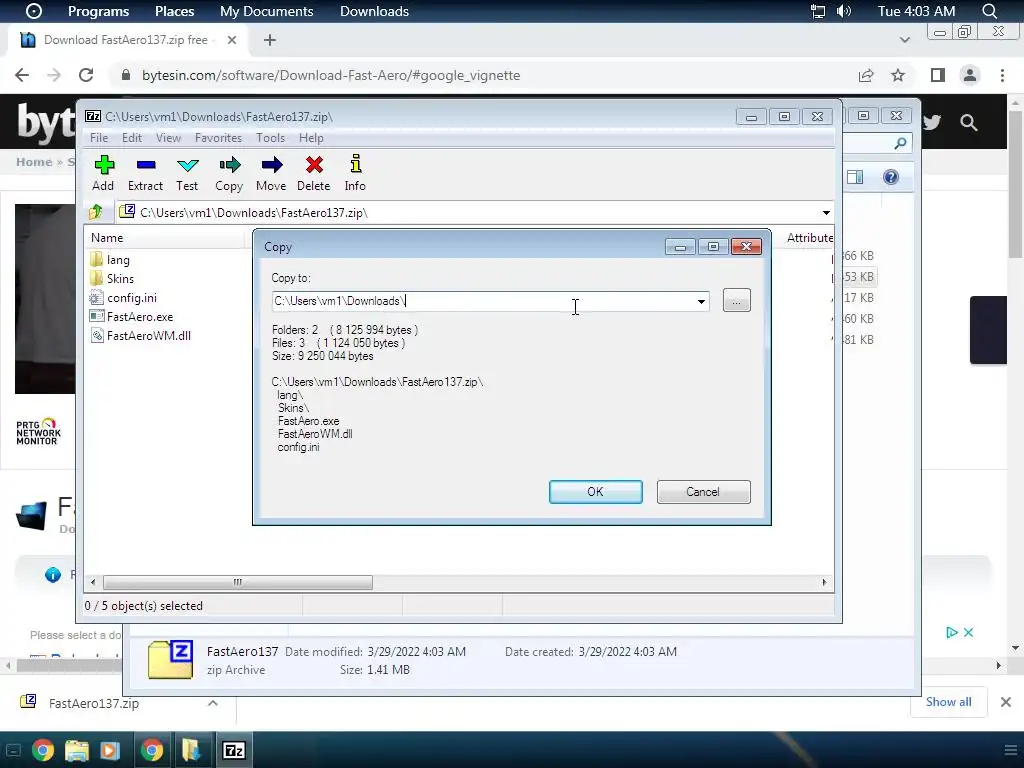Cancel the Copy dialog
The image size is (1024, 768).
click(703, 492)
